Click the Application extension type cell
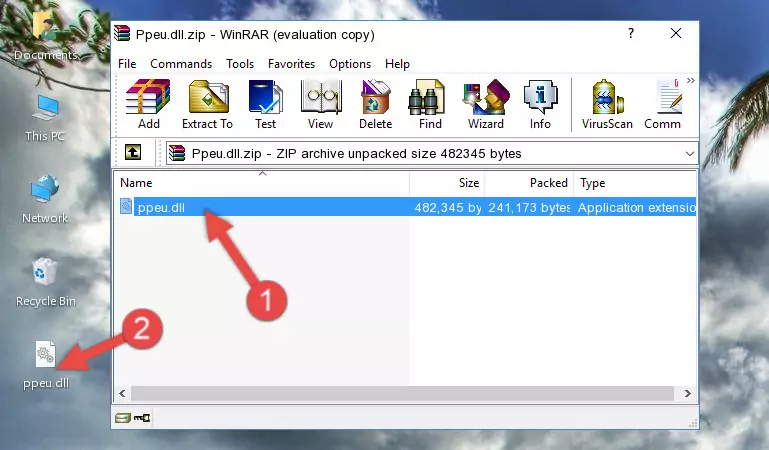The image size is (769, 450). pos(637,207)
